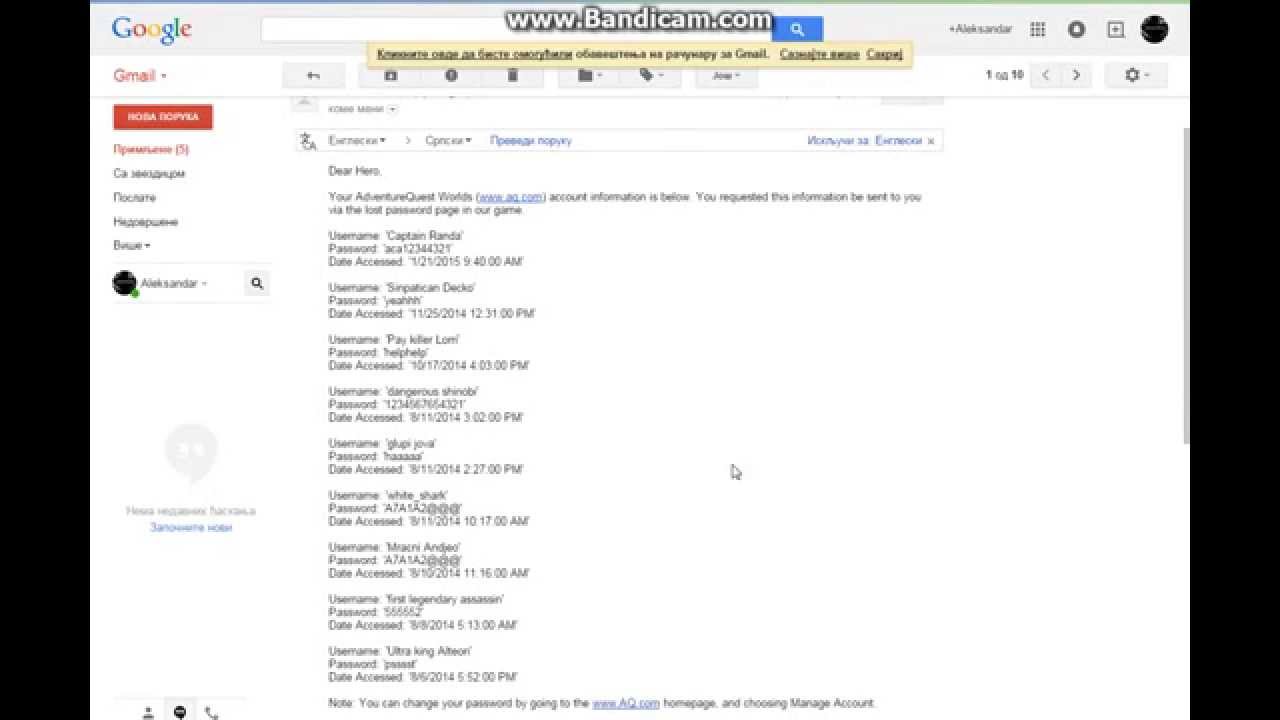
Task: Click the share plus box icon
Action: [1116, 30]
